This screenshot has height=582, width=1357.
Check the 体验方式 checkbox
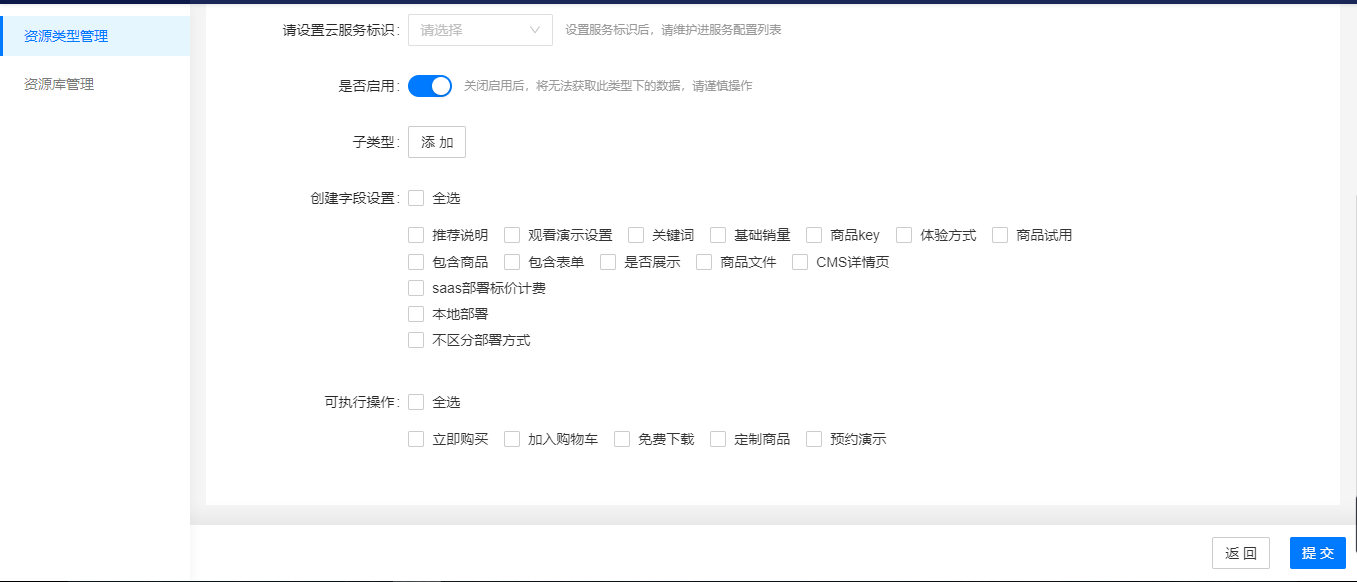[905, 235]
